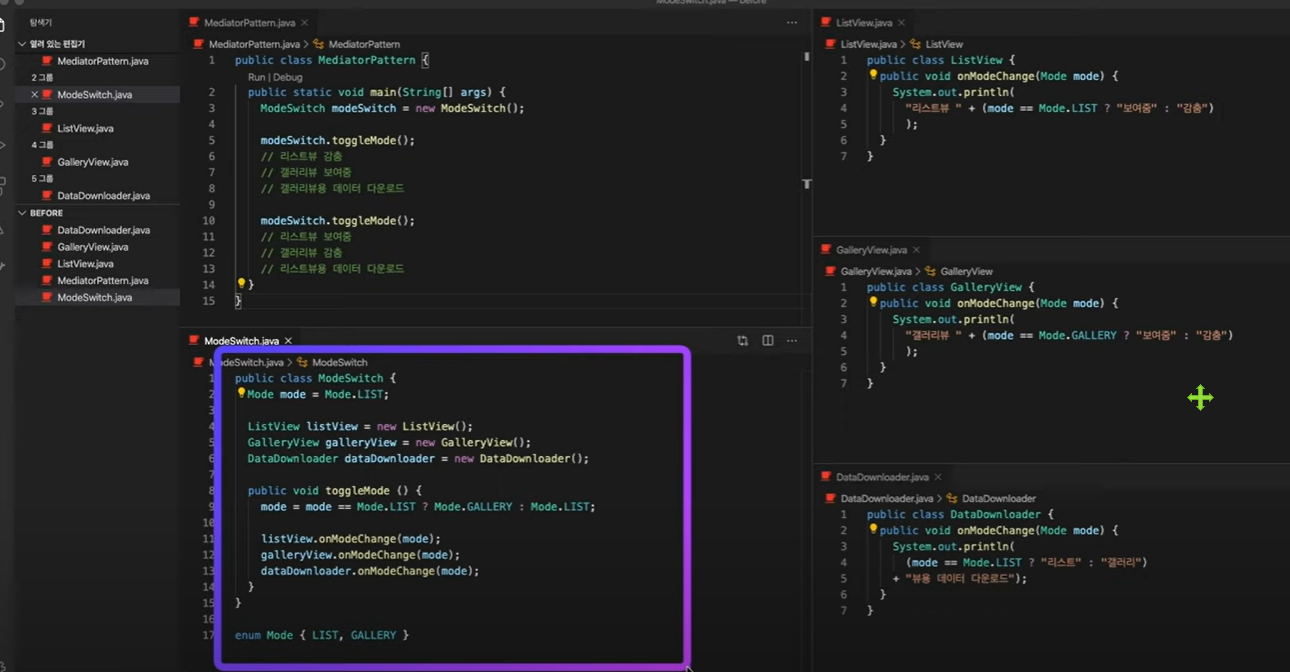Click the comment // 갤러리뷰용 데이터 다운로드
1290x672 pixels.
(x=332, y=188)
